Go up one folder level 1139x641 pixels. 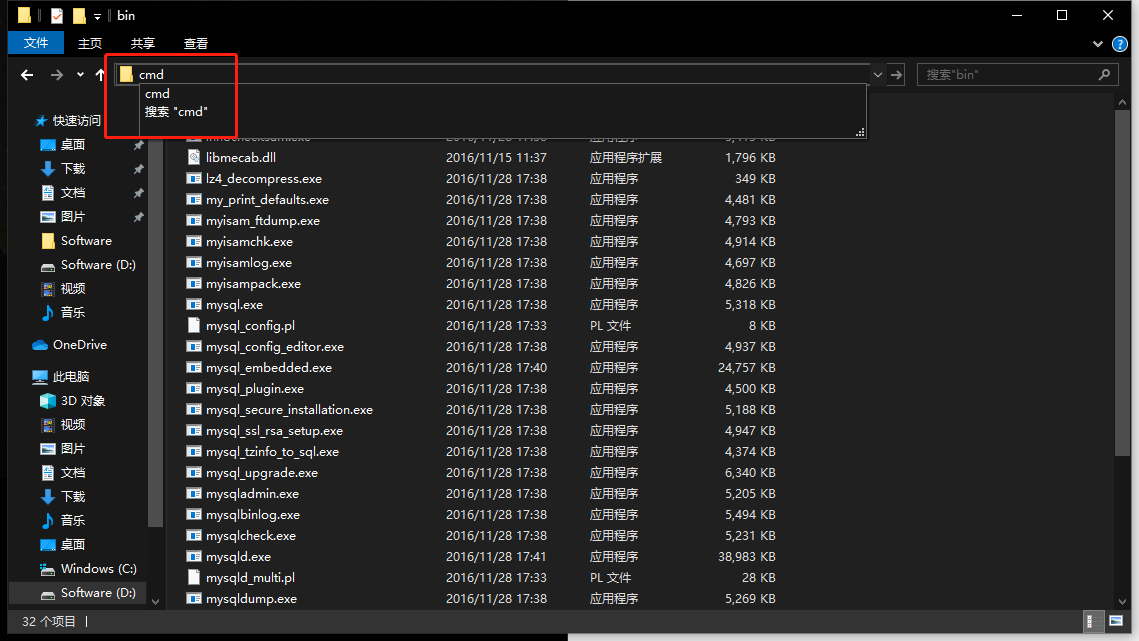[100, 75]
